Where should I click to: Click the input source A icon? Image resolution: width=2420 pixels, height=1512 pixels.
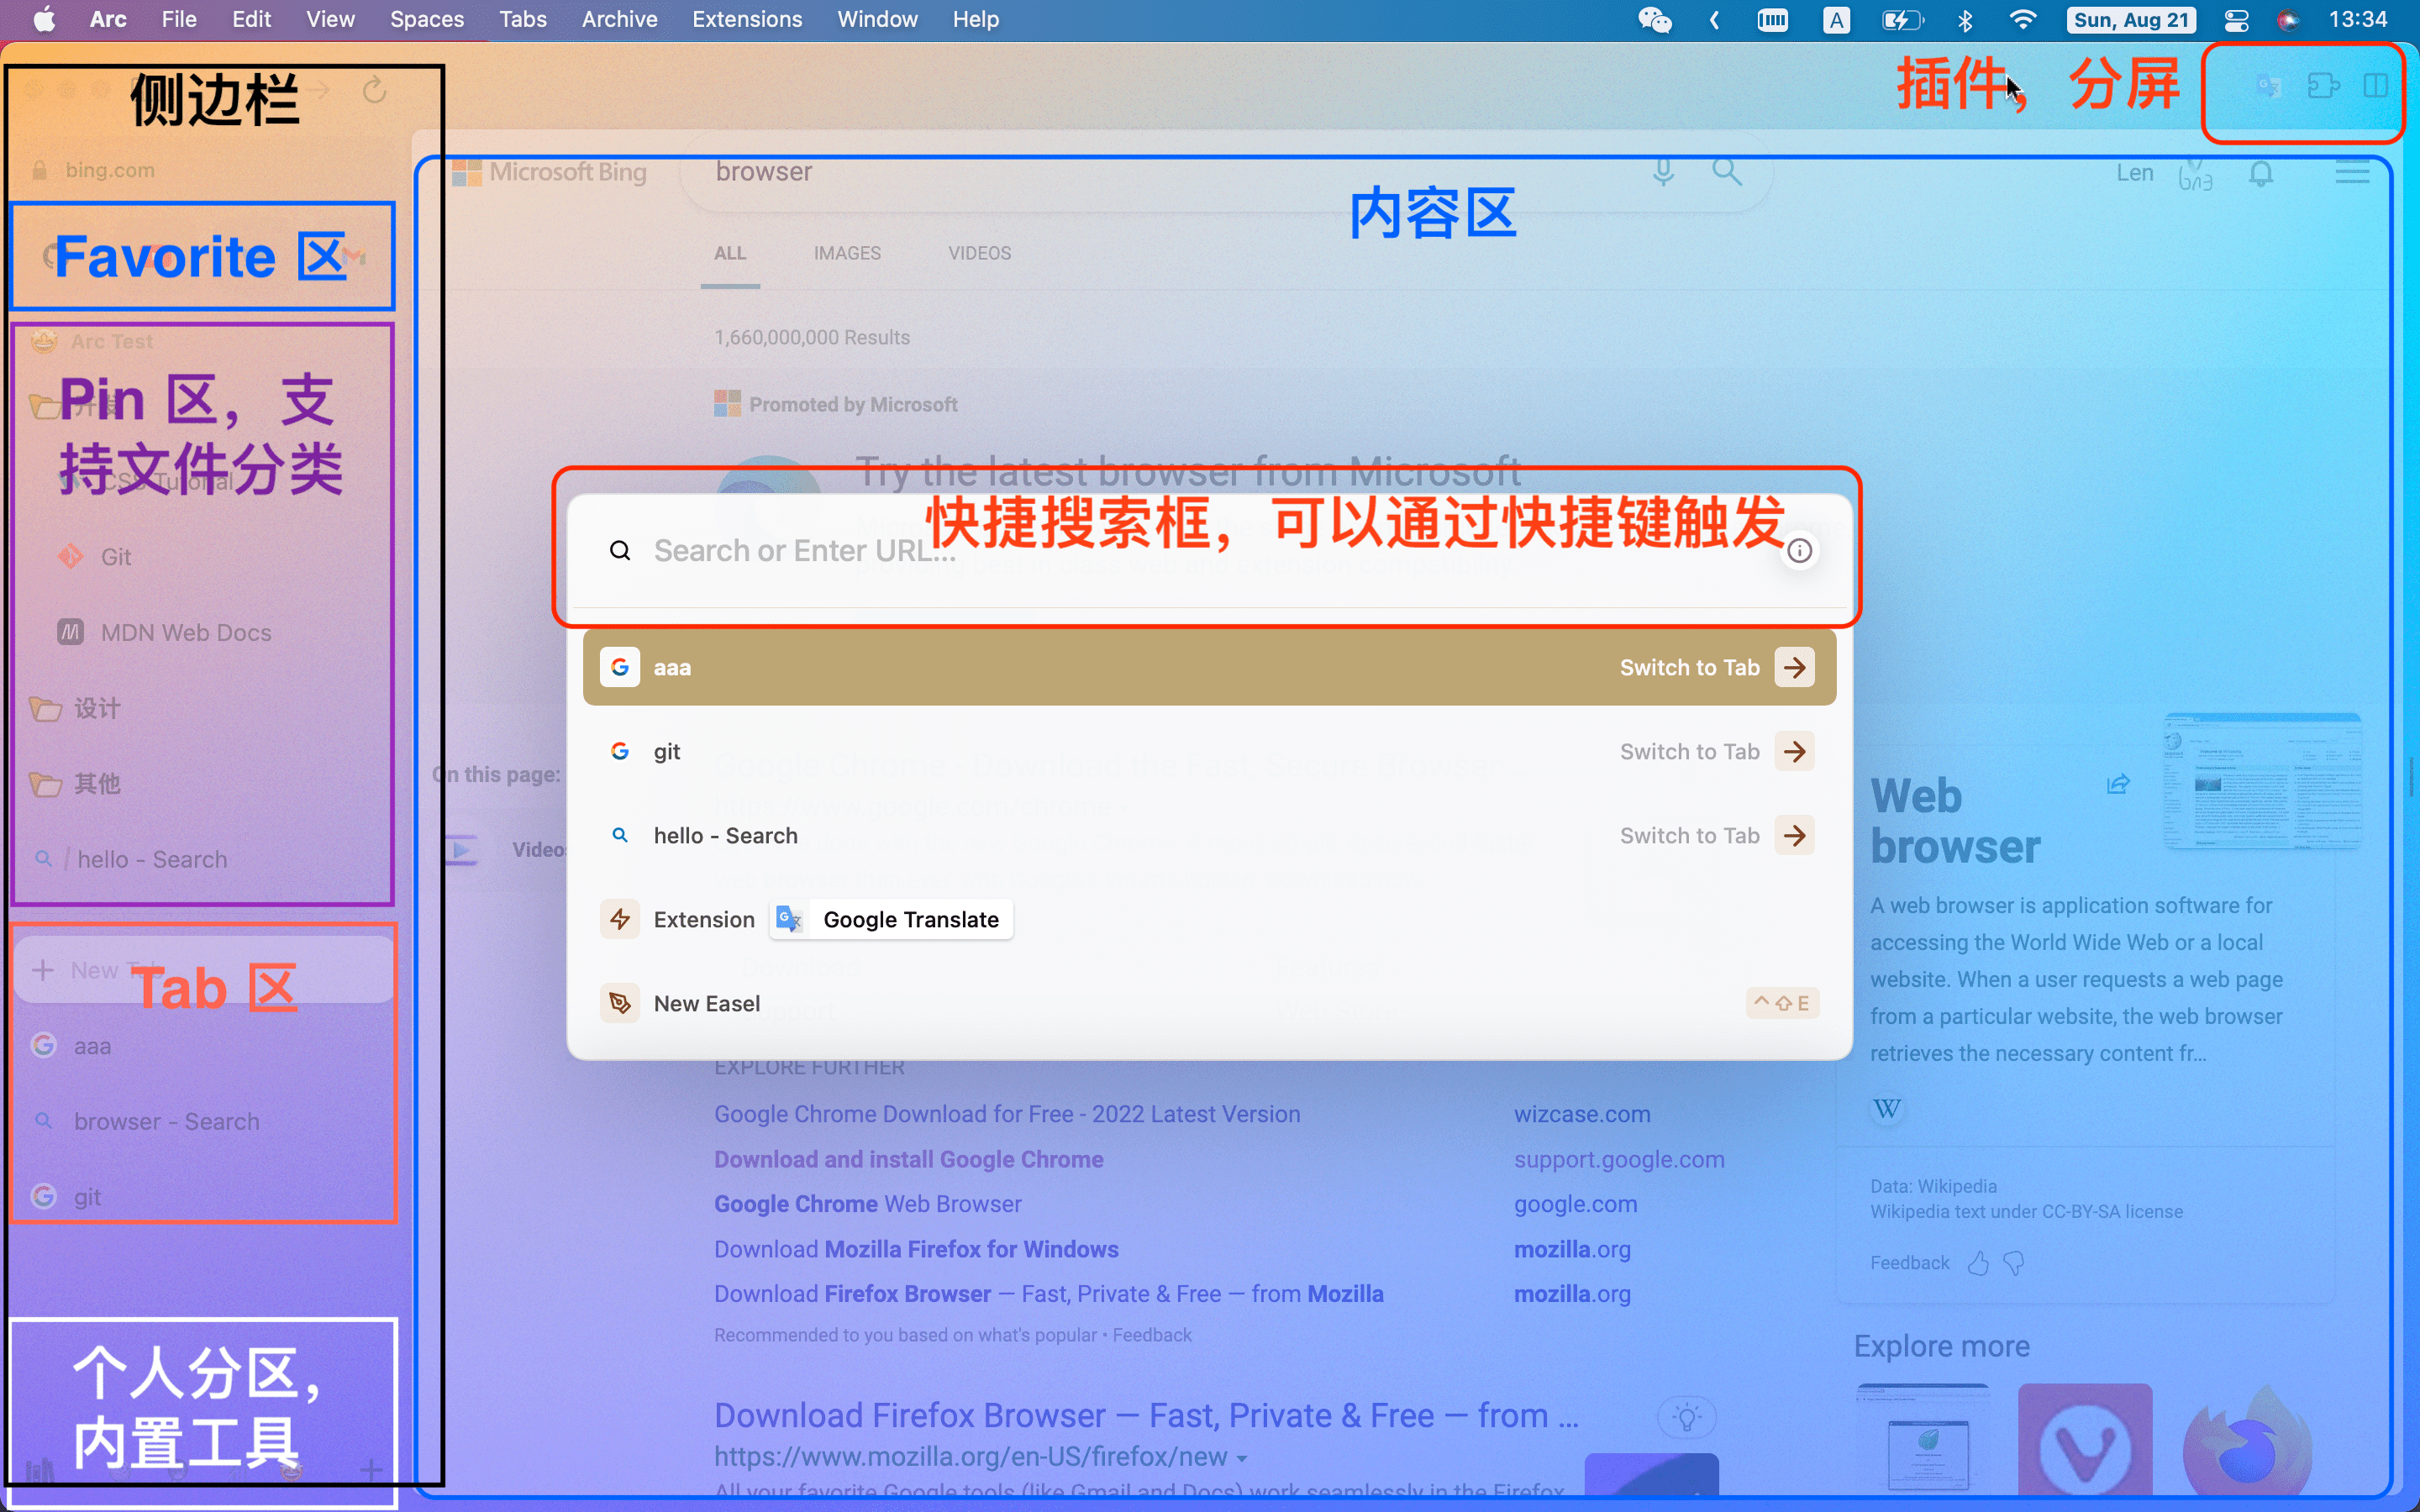coord(1836,20)
